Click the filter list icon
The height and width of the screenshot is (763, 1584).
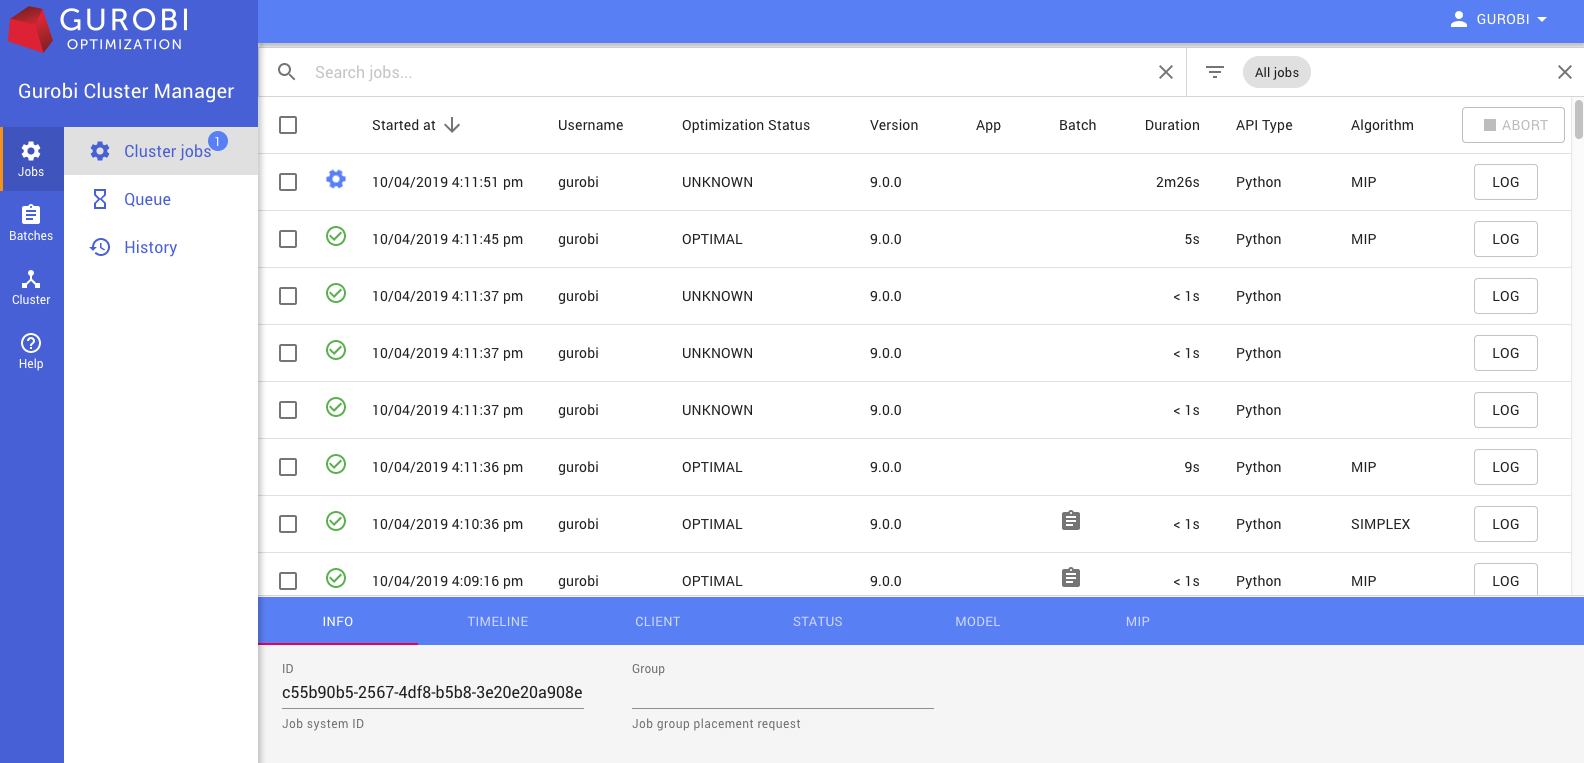tap(1214, 72)
